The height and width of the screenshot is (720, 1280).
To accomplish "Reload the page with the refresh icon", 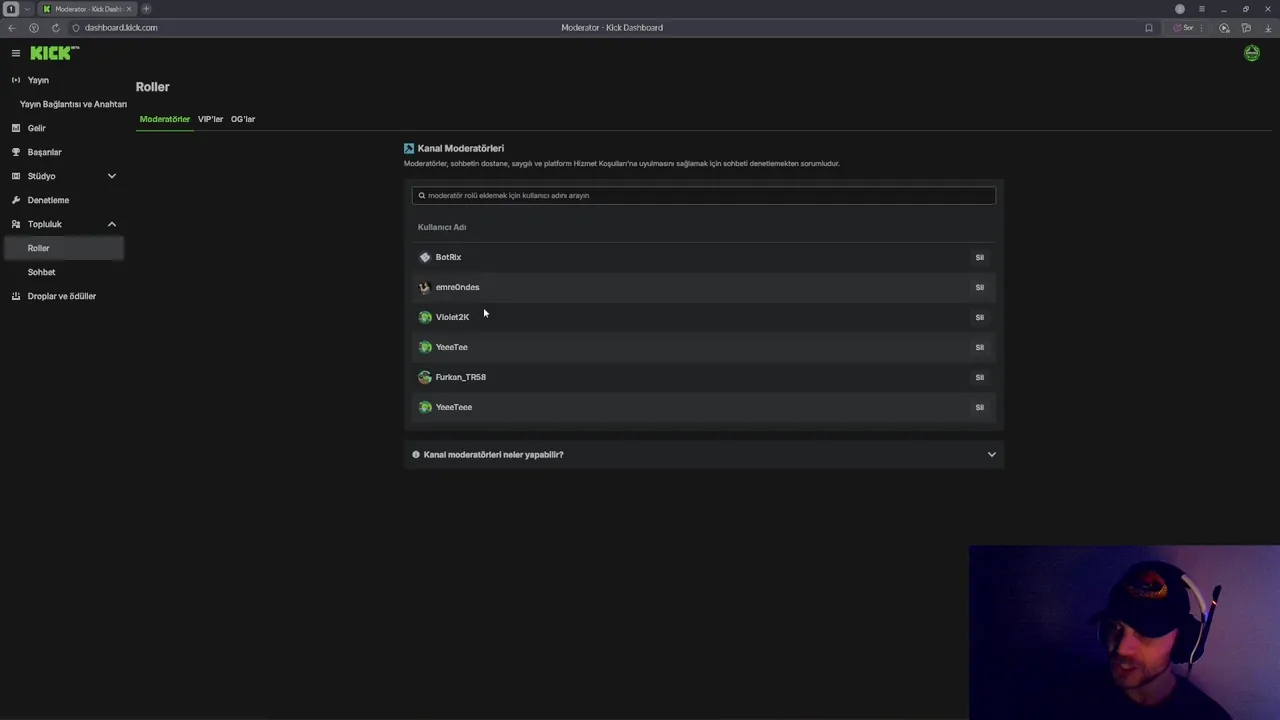I will (x=55, y=28).
